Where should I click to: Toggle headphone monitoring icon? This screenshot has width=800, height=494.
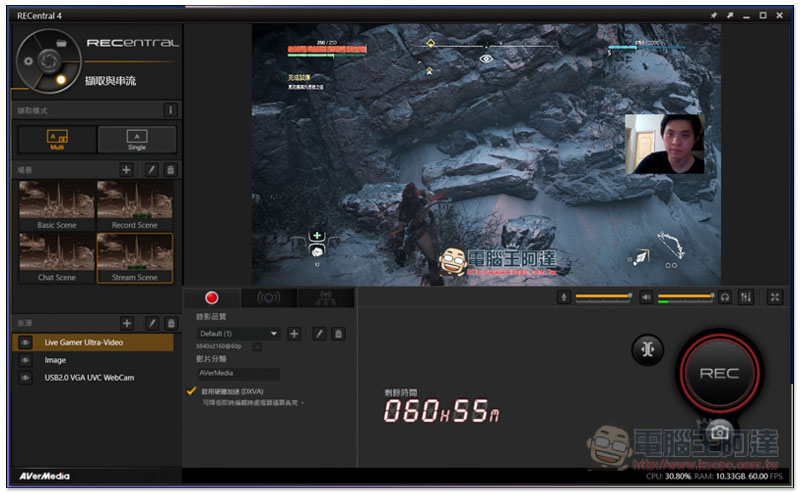click(725, 297)
